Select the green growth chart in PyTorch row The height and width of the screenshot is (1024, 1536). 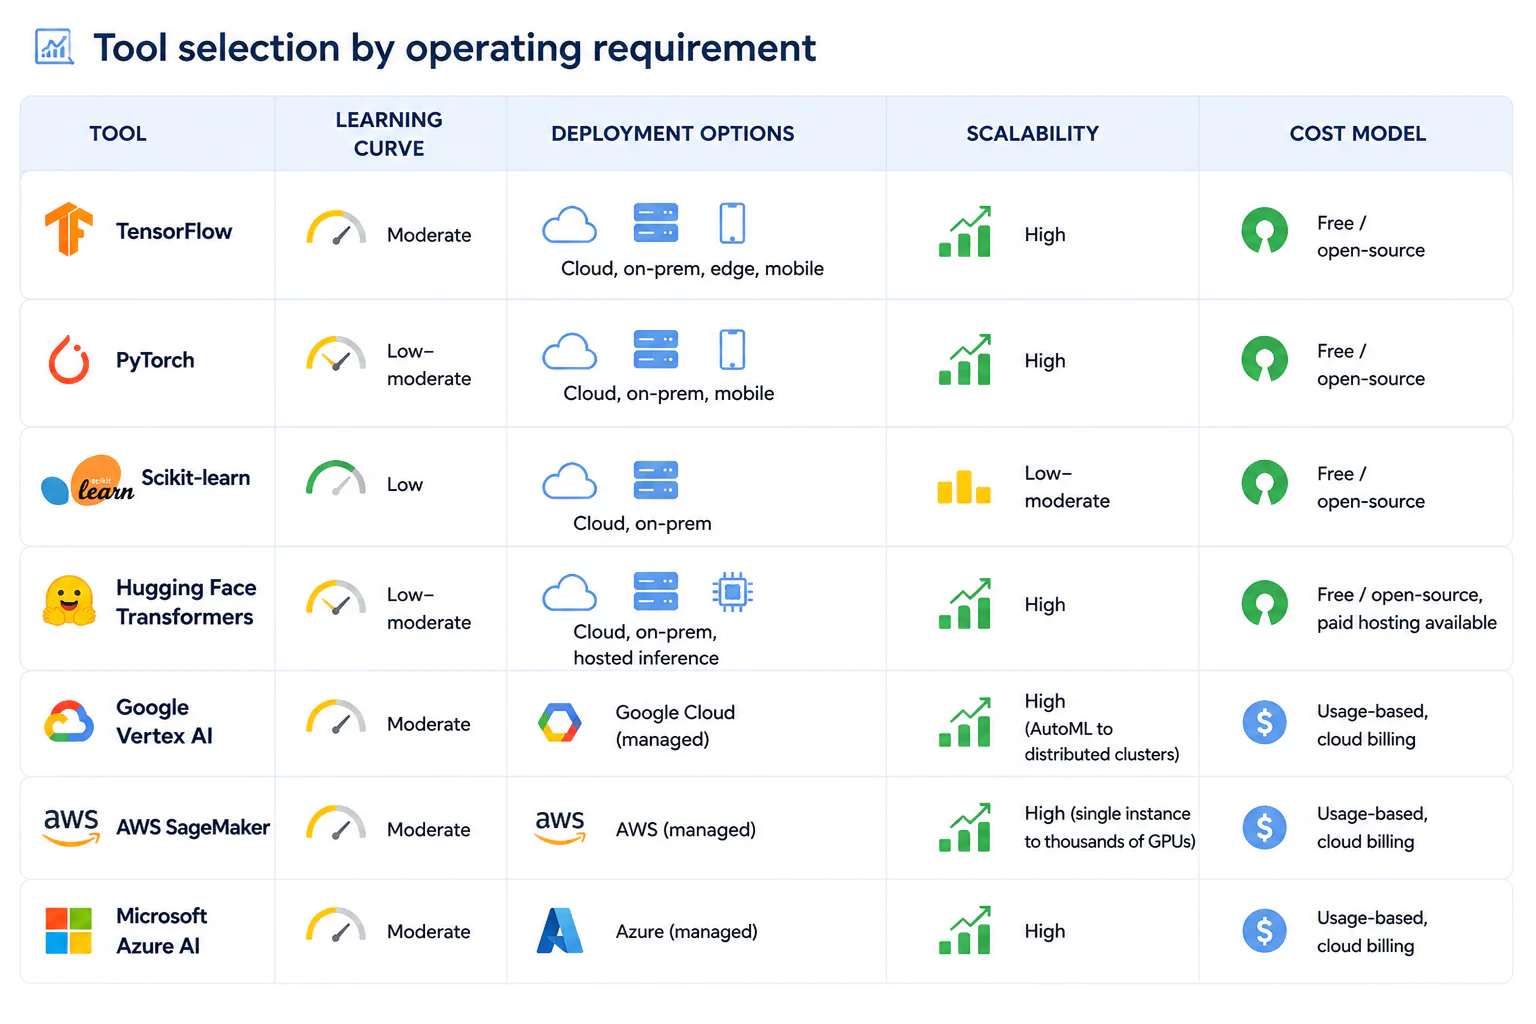965,359
